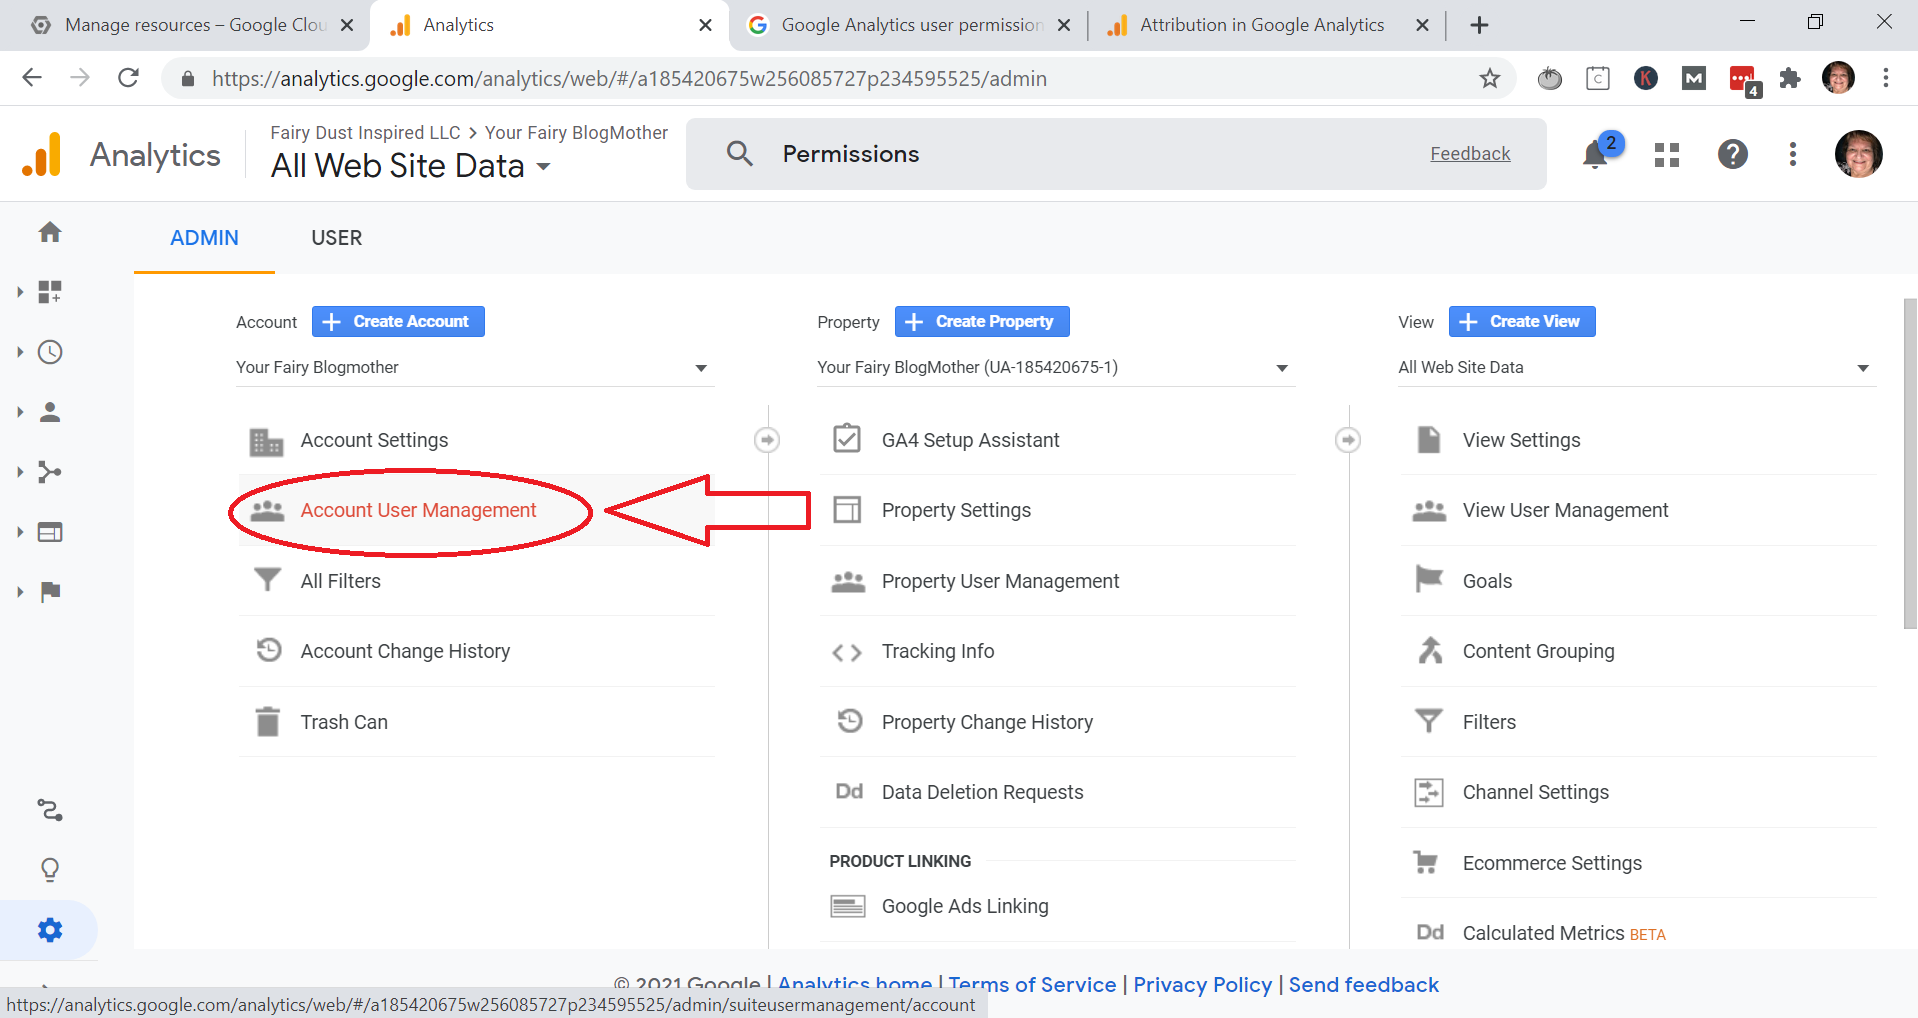Open Tracking Info
This screenshot has width=1918, height=1018.
coord(938,651)
